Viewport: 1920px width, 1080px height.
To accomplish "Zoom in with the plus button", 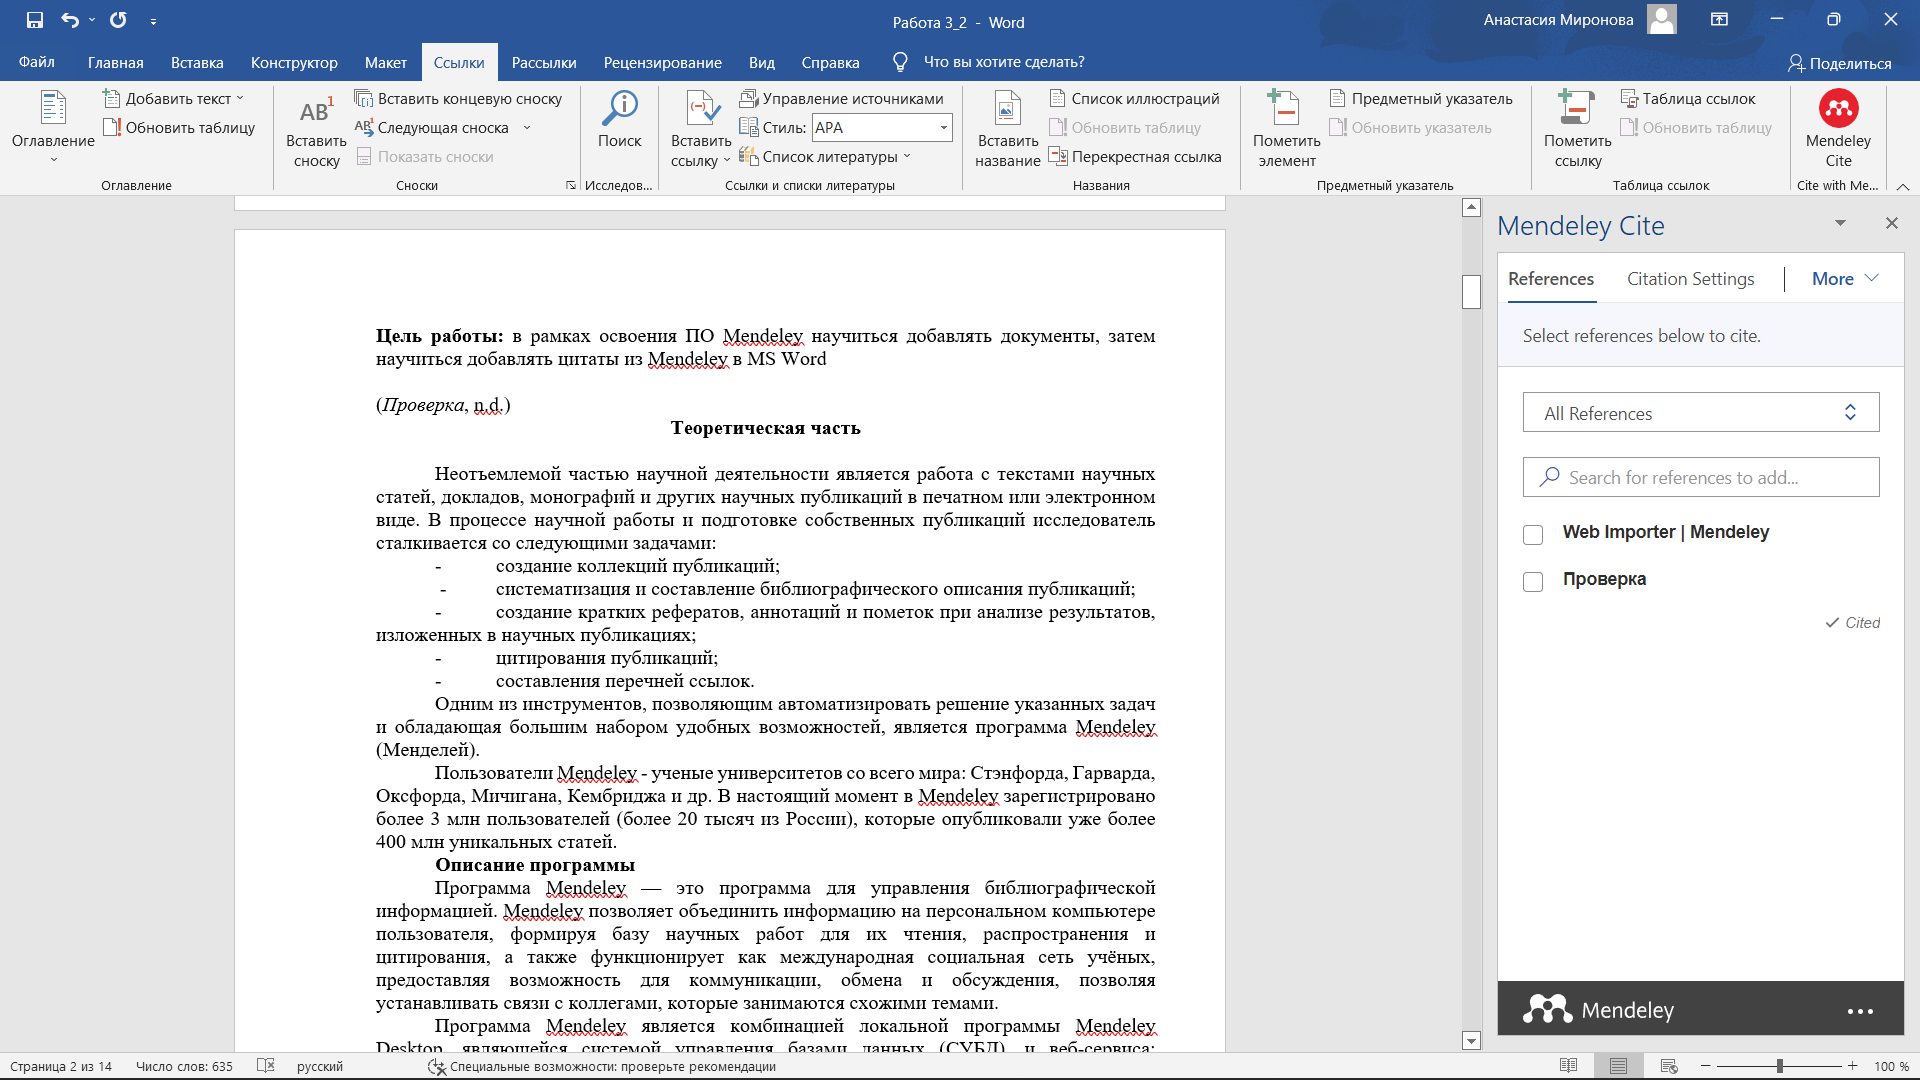I will [x=1852, y=1066].
